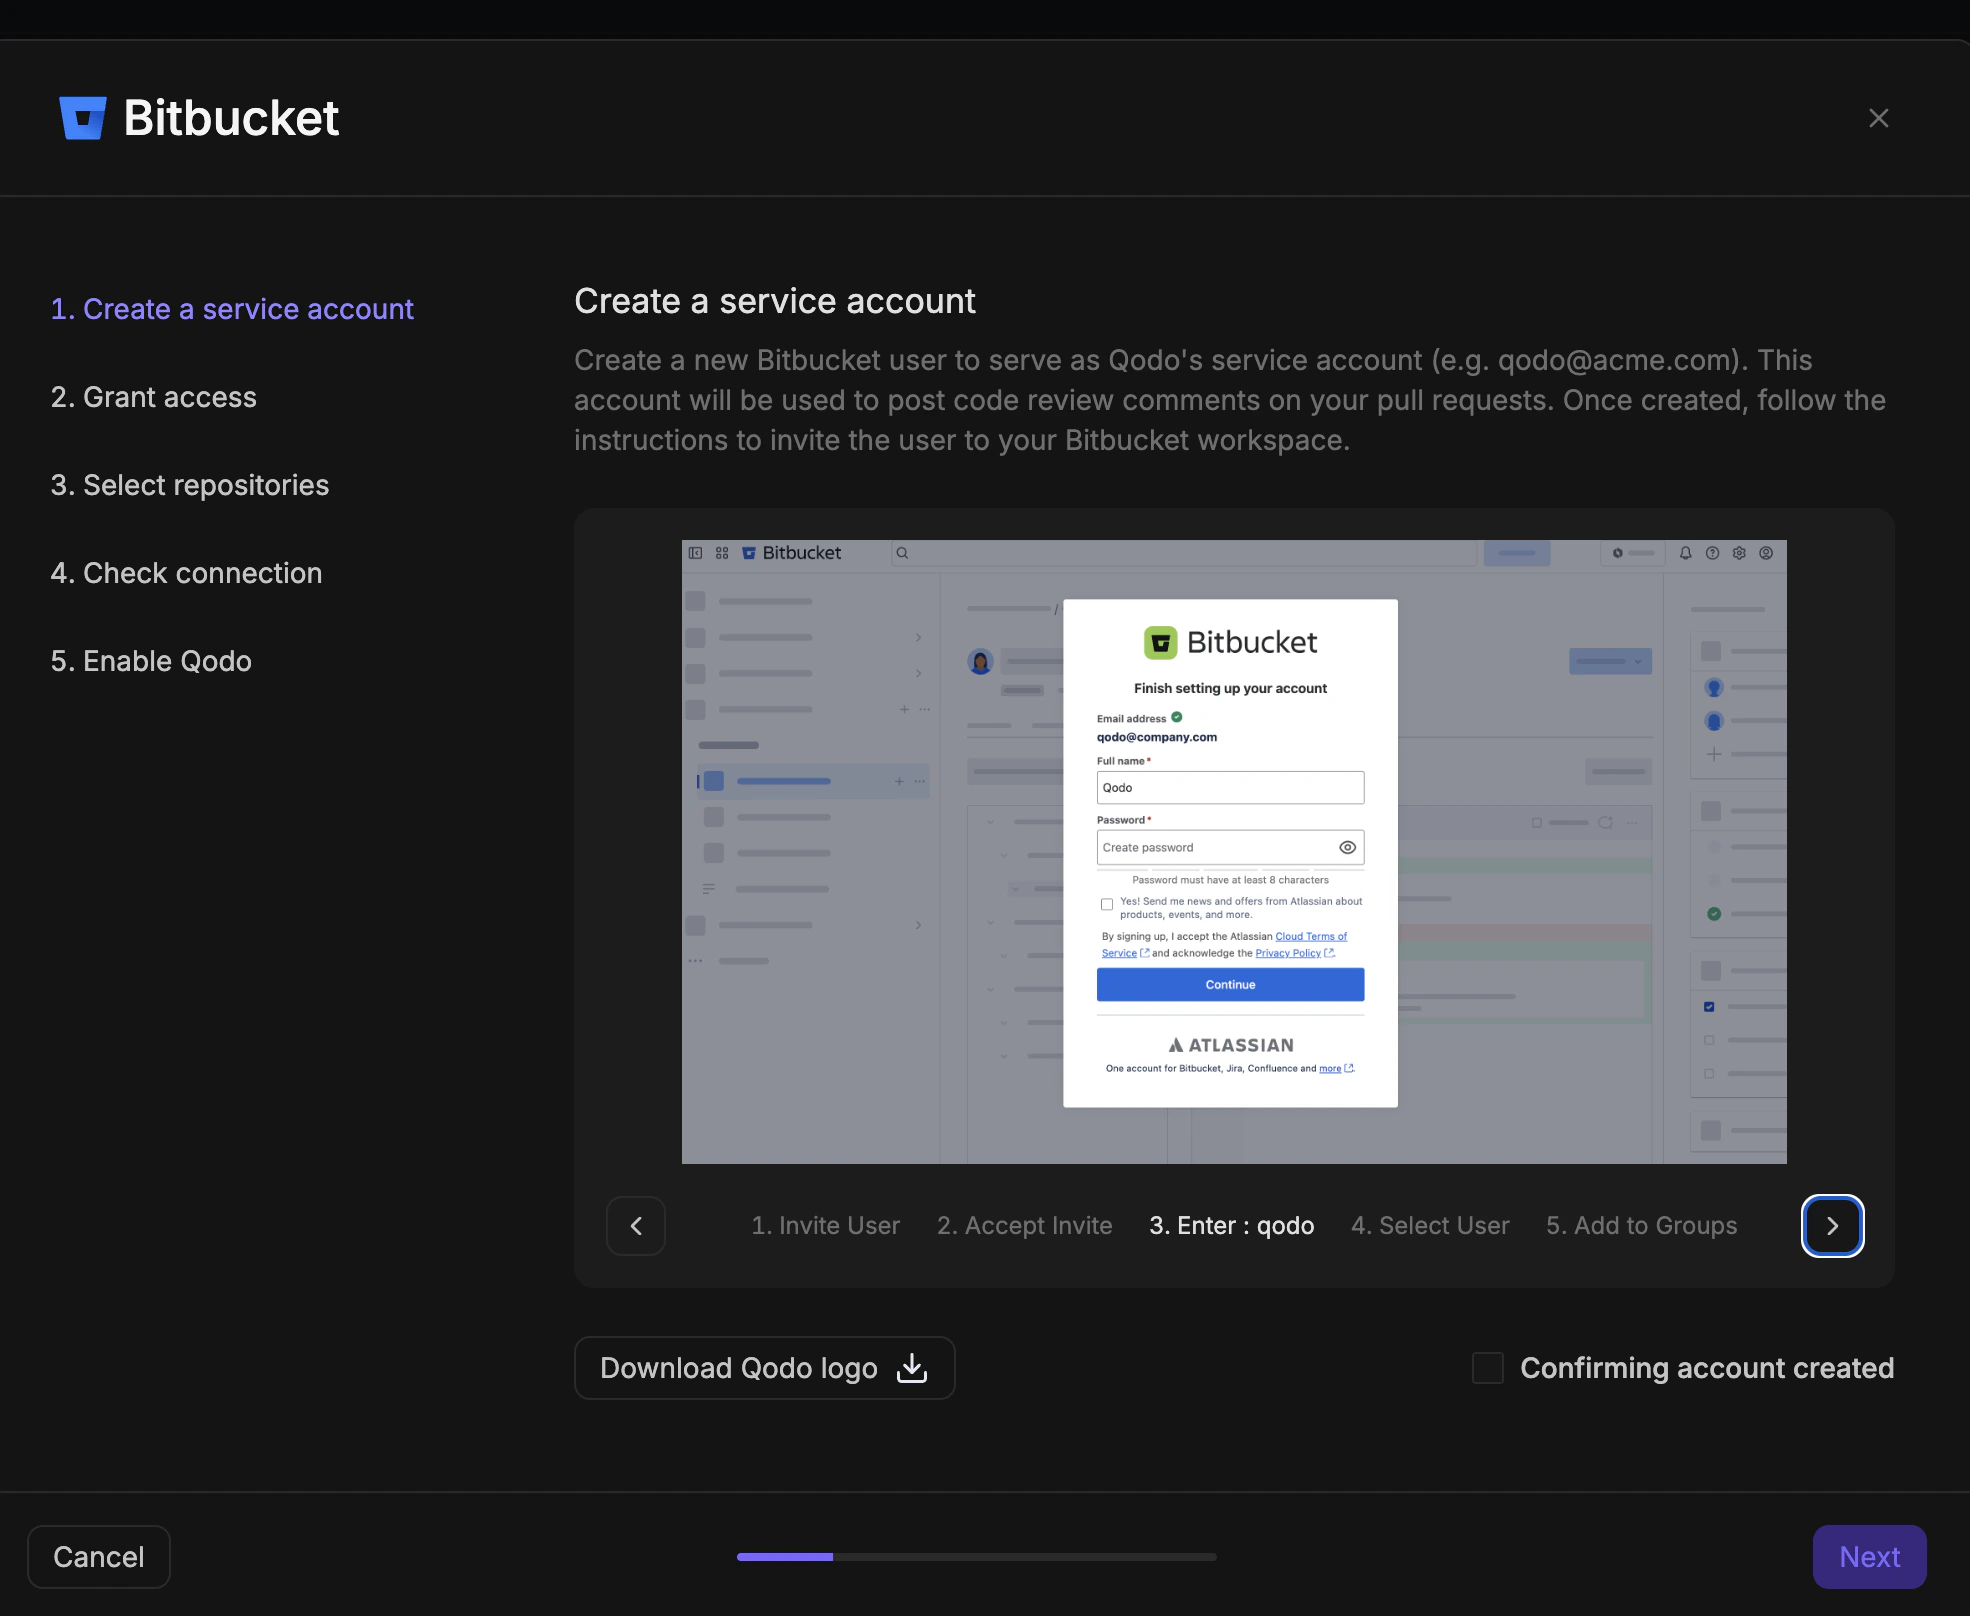Jump to step 4. Check connection
1970x1616 pixels.
coord(186,573)
